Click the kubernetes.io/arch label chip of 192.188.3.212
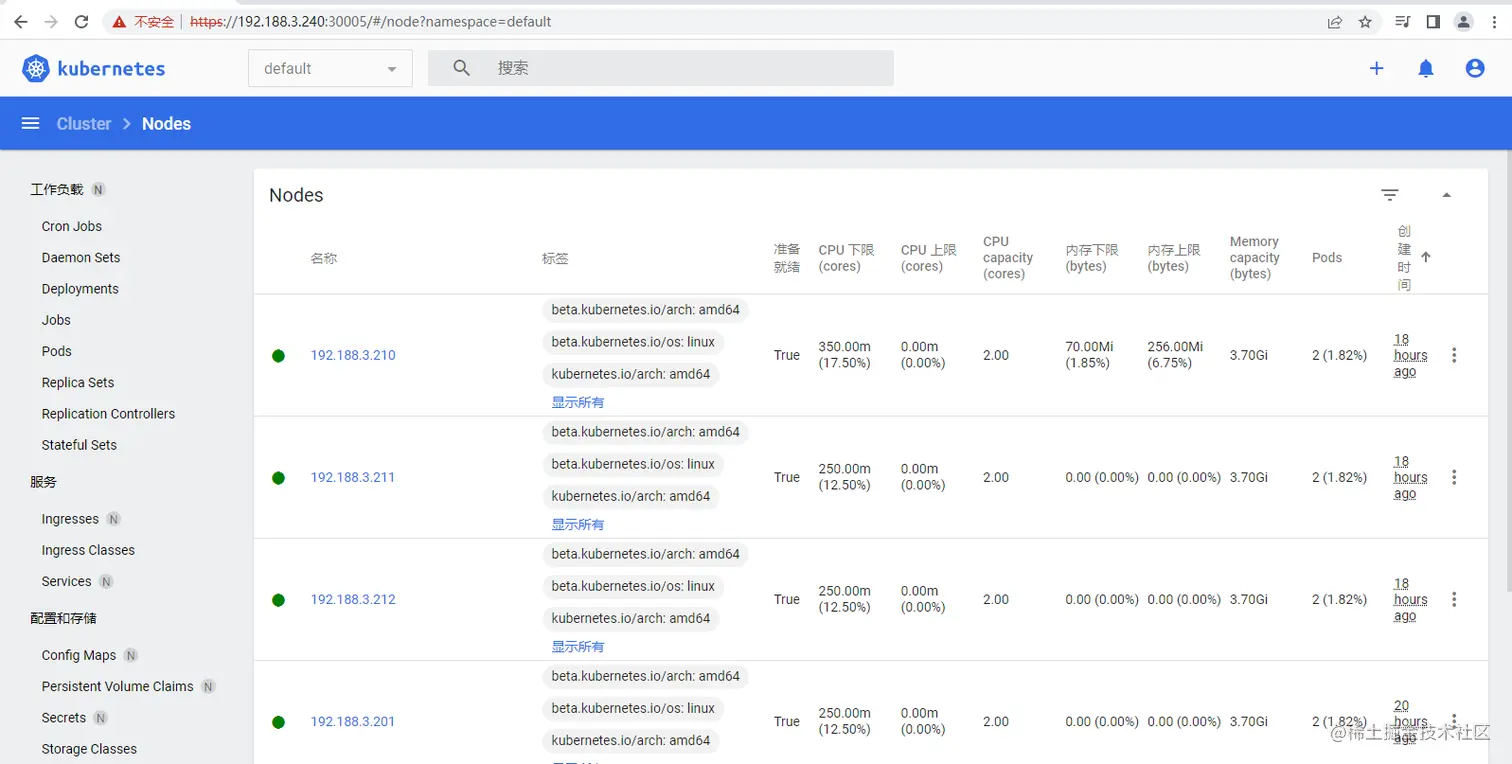The width and height of the screenshot is (1512, 764). 631,618
